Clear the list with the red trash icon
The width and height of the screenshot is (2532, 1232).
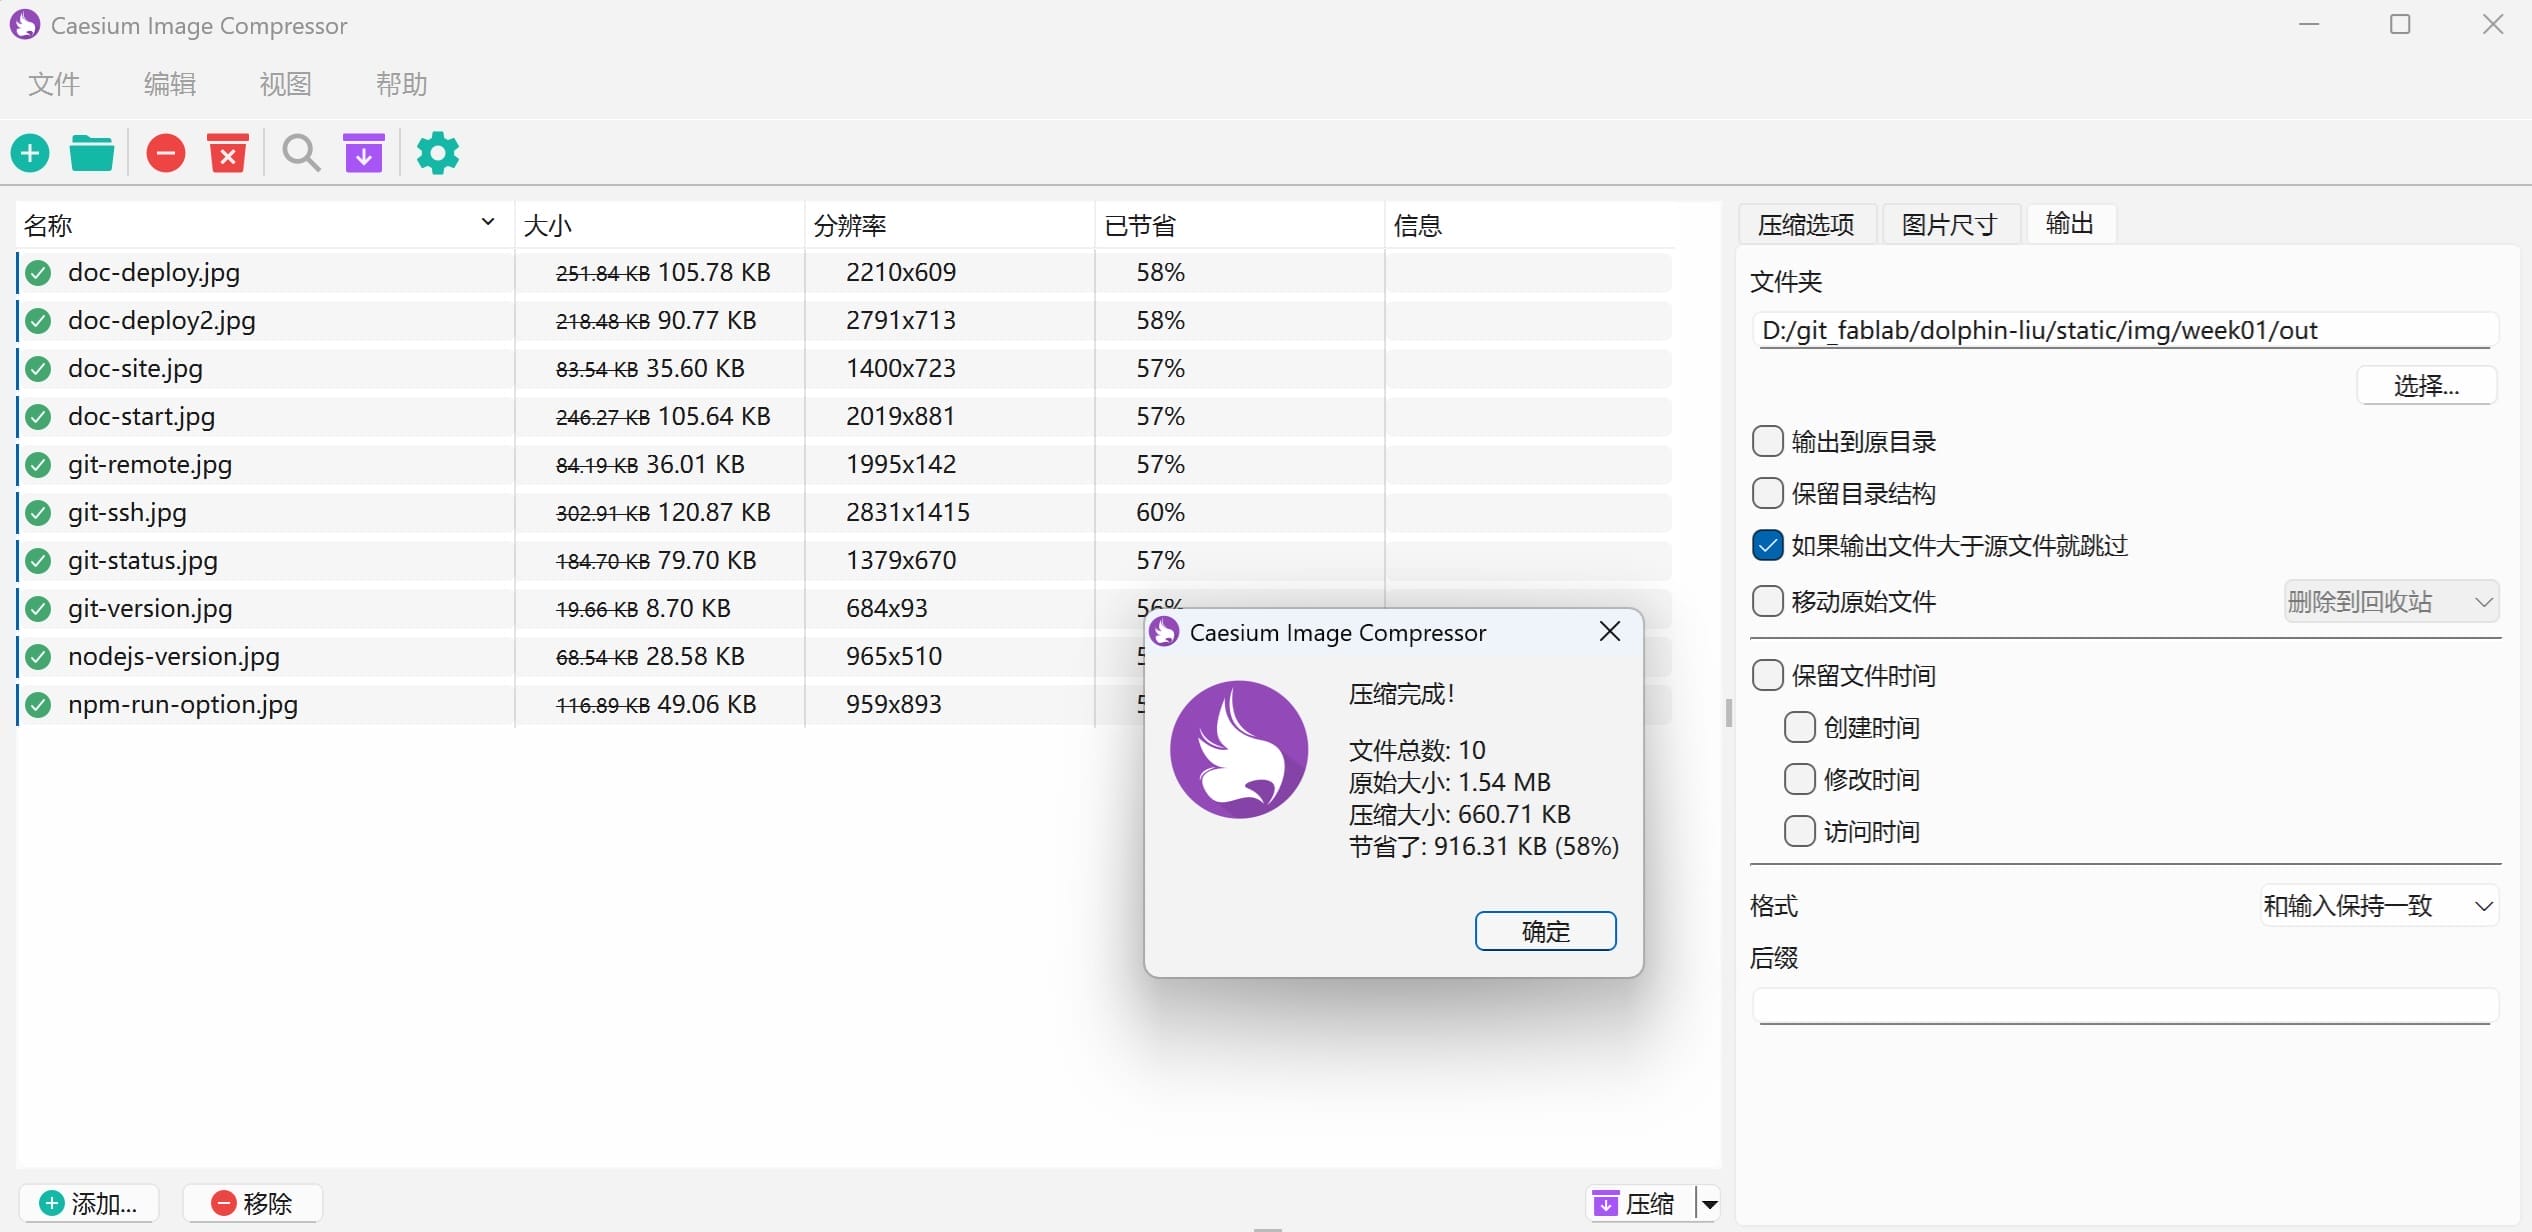pos(228,153)
